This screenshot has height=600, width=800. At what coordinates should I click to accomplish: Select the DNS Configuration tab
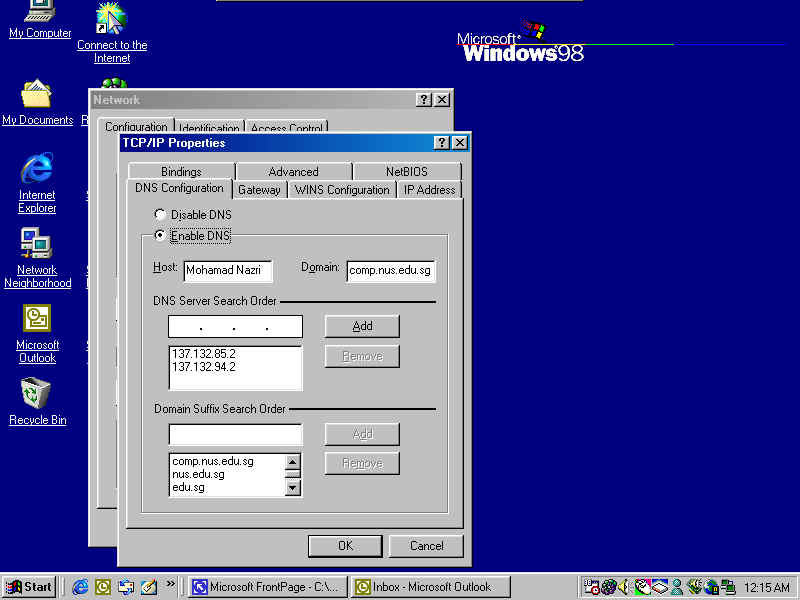[180, 188]
